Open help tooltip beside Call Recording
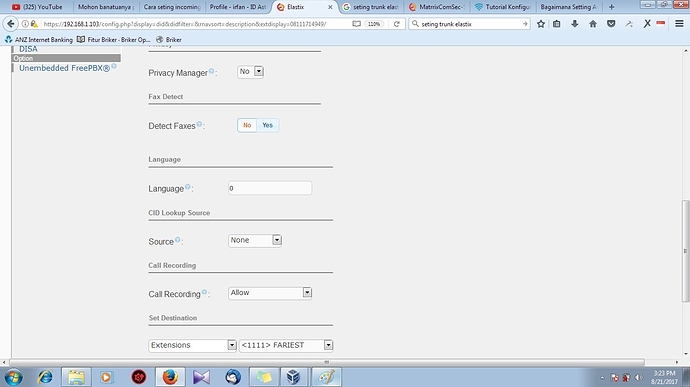Screen dimensions: 690x387 tap(204, 292)
